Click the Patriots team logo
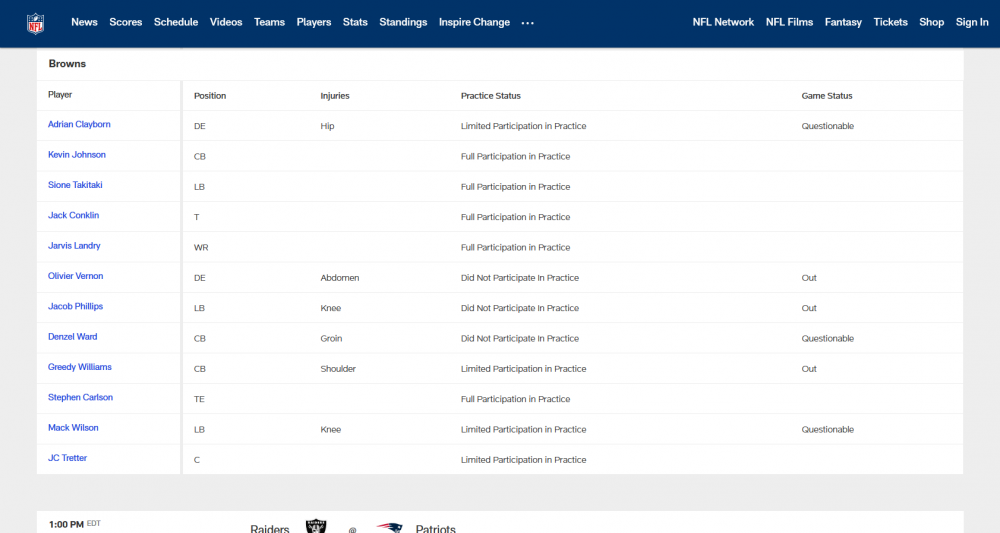The height and width of the screenshot is (533, 1000). [x=389, y=527]
